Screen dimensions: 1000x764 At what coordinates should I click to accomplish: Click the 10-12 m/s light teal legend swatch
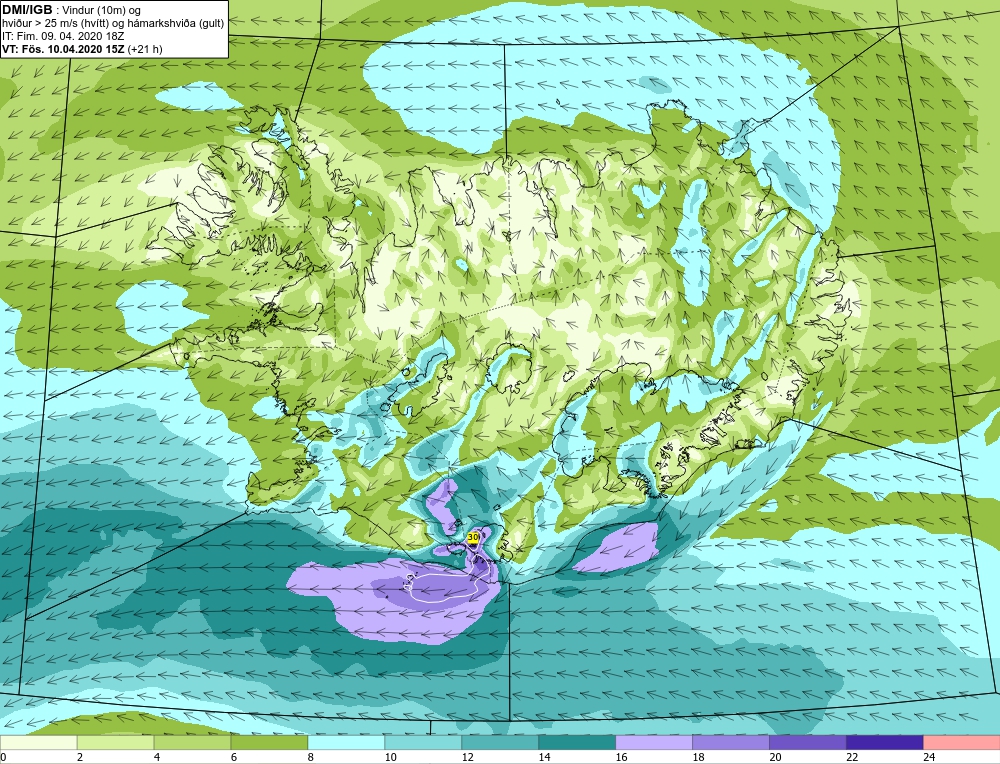click(423, 743)
